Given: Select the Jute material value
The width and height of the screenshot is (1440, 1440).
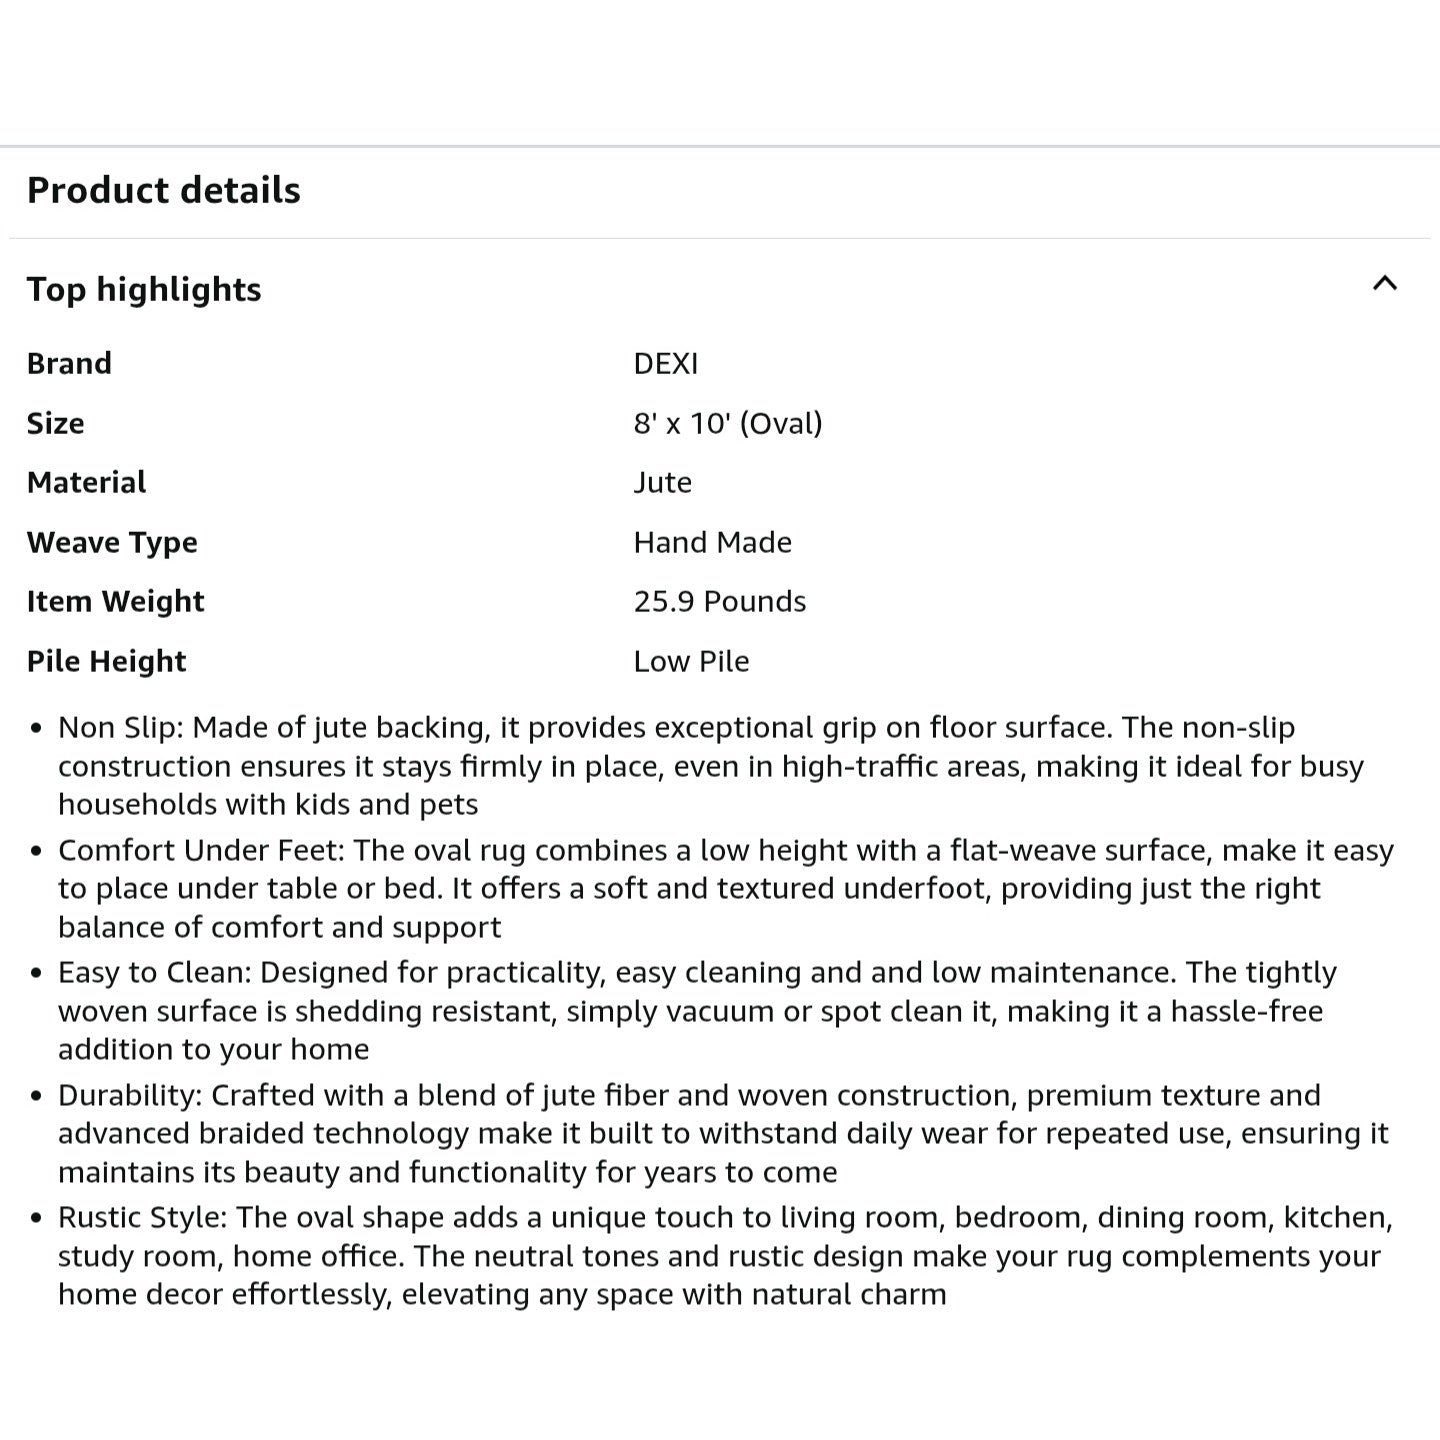Looking at the screenshot, I should coord(662,482).
